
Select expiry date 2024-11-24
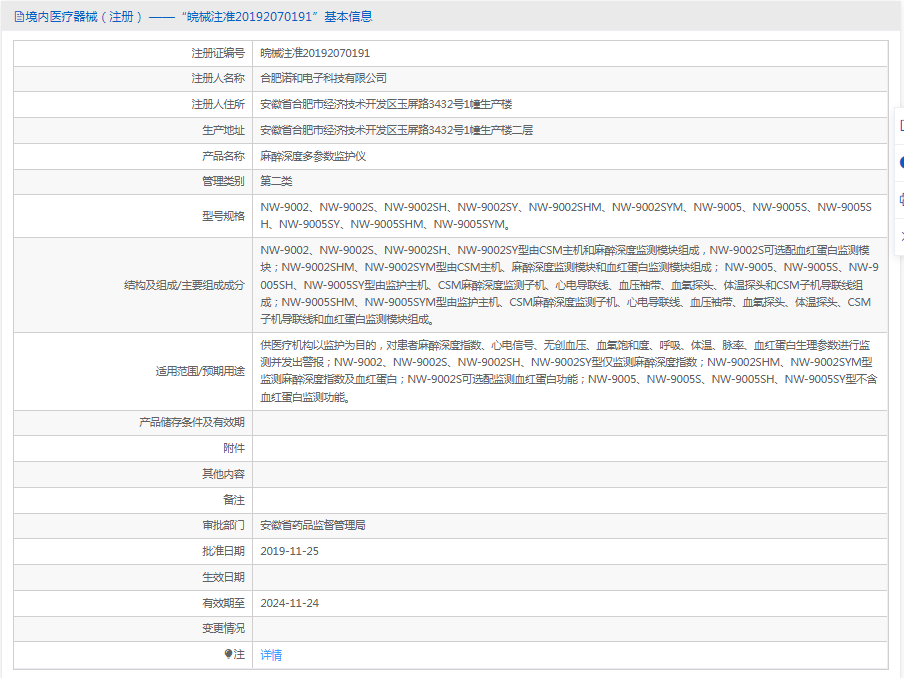(x=289, y=603)
